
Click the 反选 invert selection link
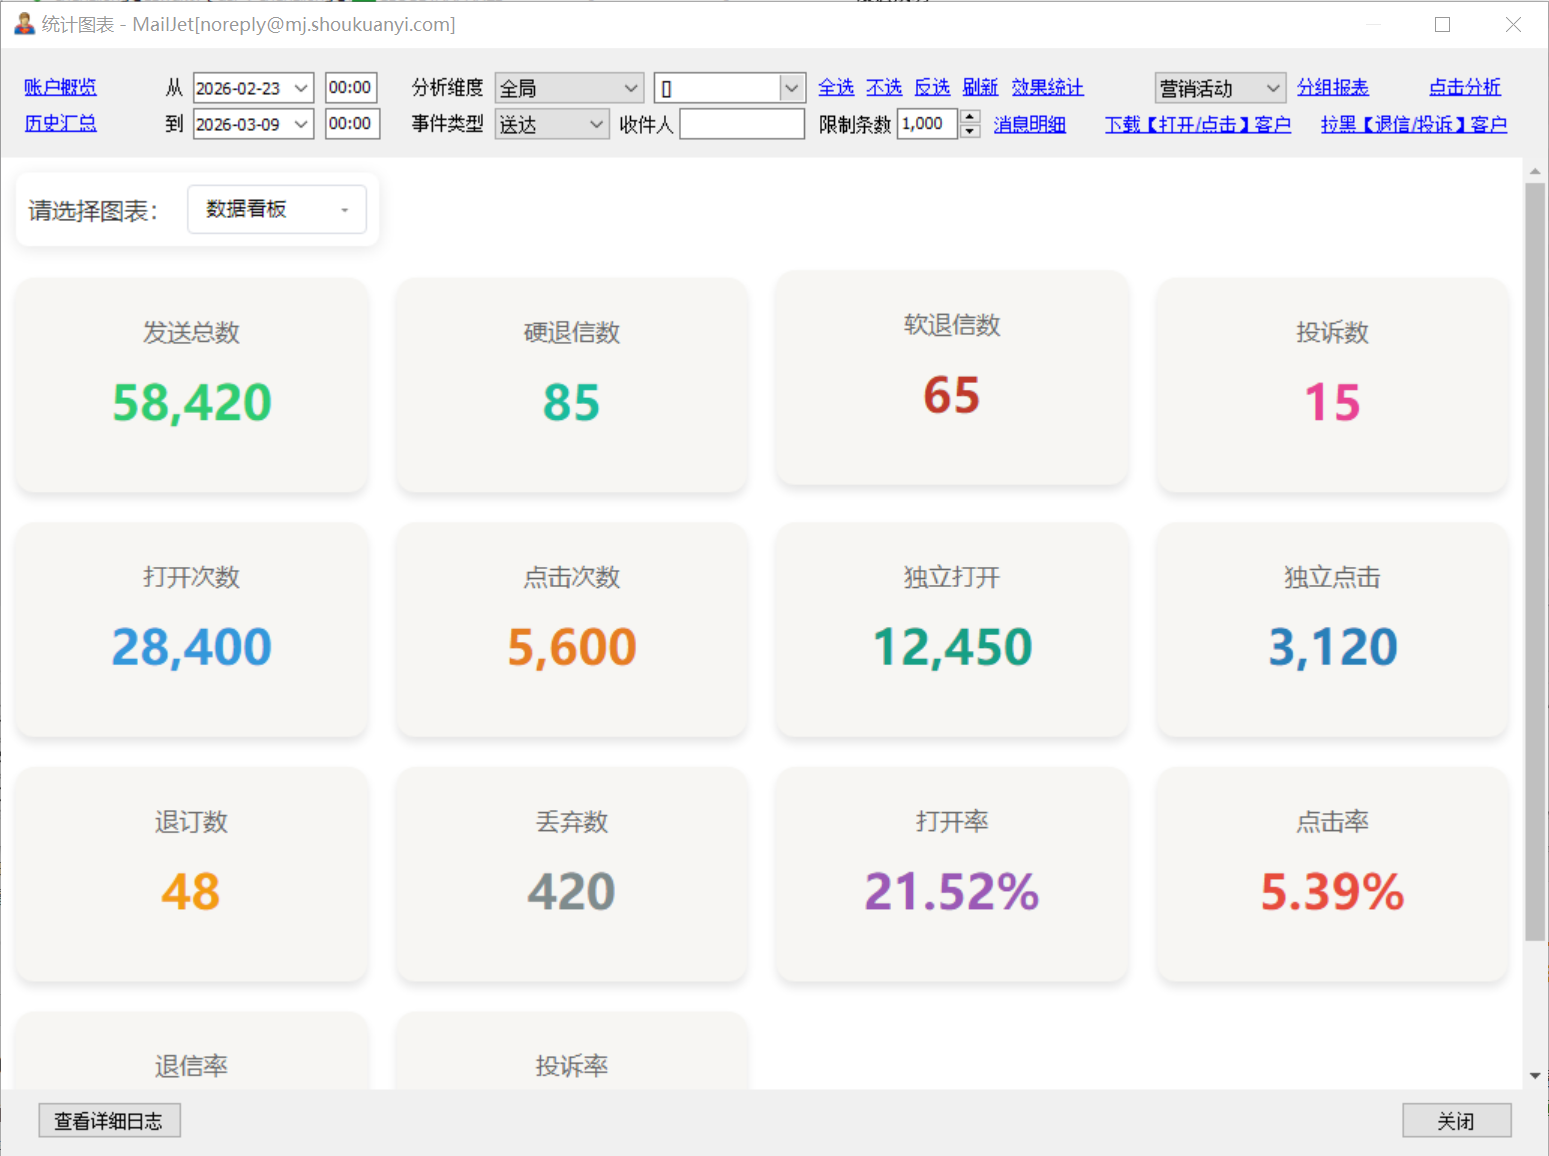(932, 88)
